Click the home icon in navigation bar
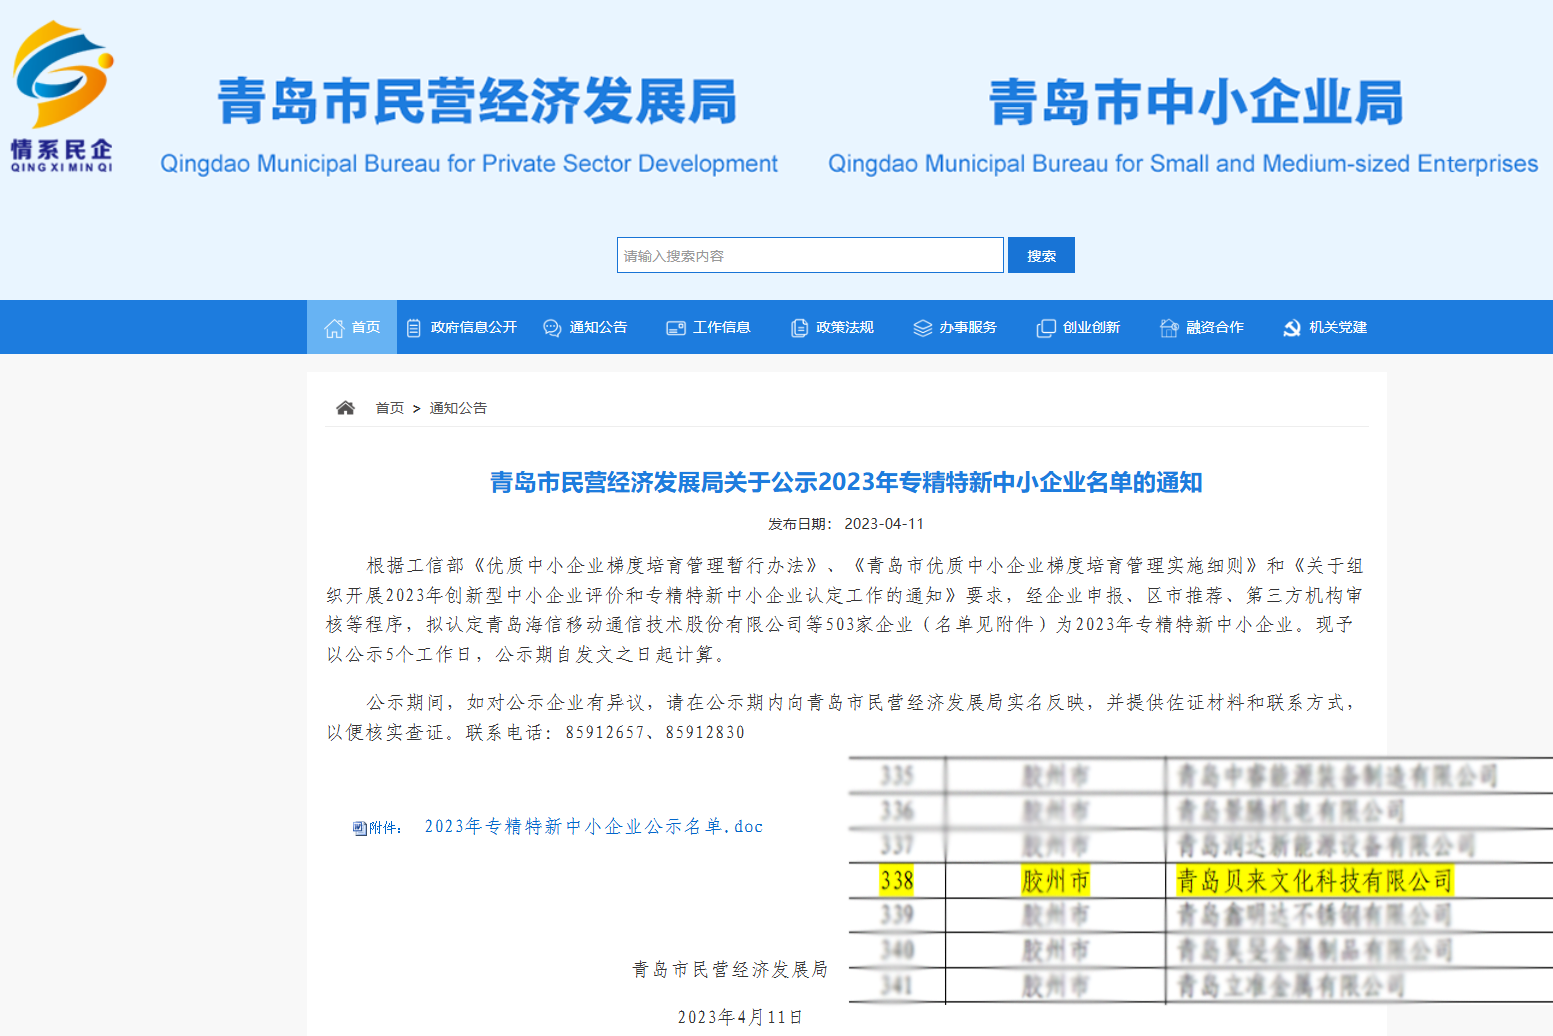 coord(334,327)
